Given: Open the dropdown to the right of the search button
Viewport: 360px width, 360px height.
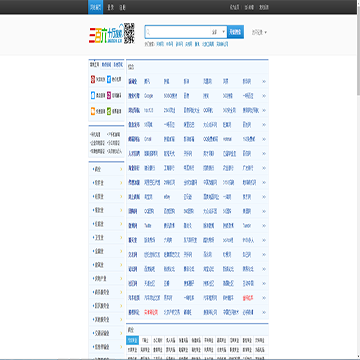Looking at the screenshot, I should coord(259,32).
